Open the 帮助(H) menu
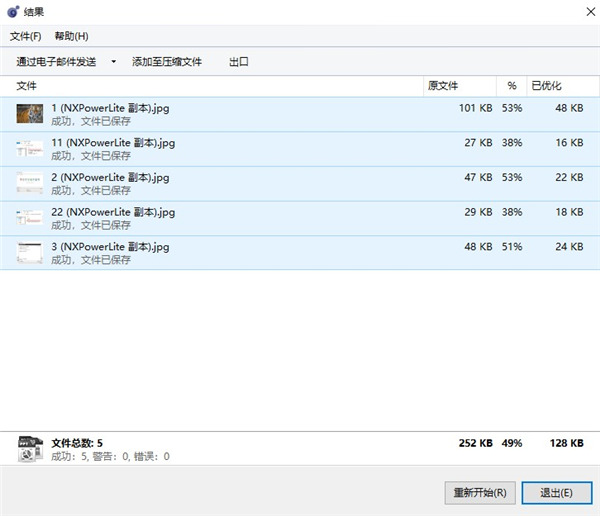Image resolution: width=600 pixels, height=516 pixels. click(x=71, y=37)
